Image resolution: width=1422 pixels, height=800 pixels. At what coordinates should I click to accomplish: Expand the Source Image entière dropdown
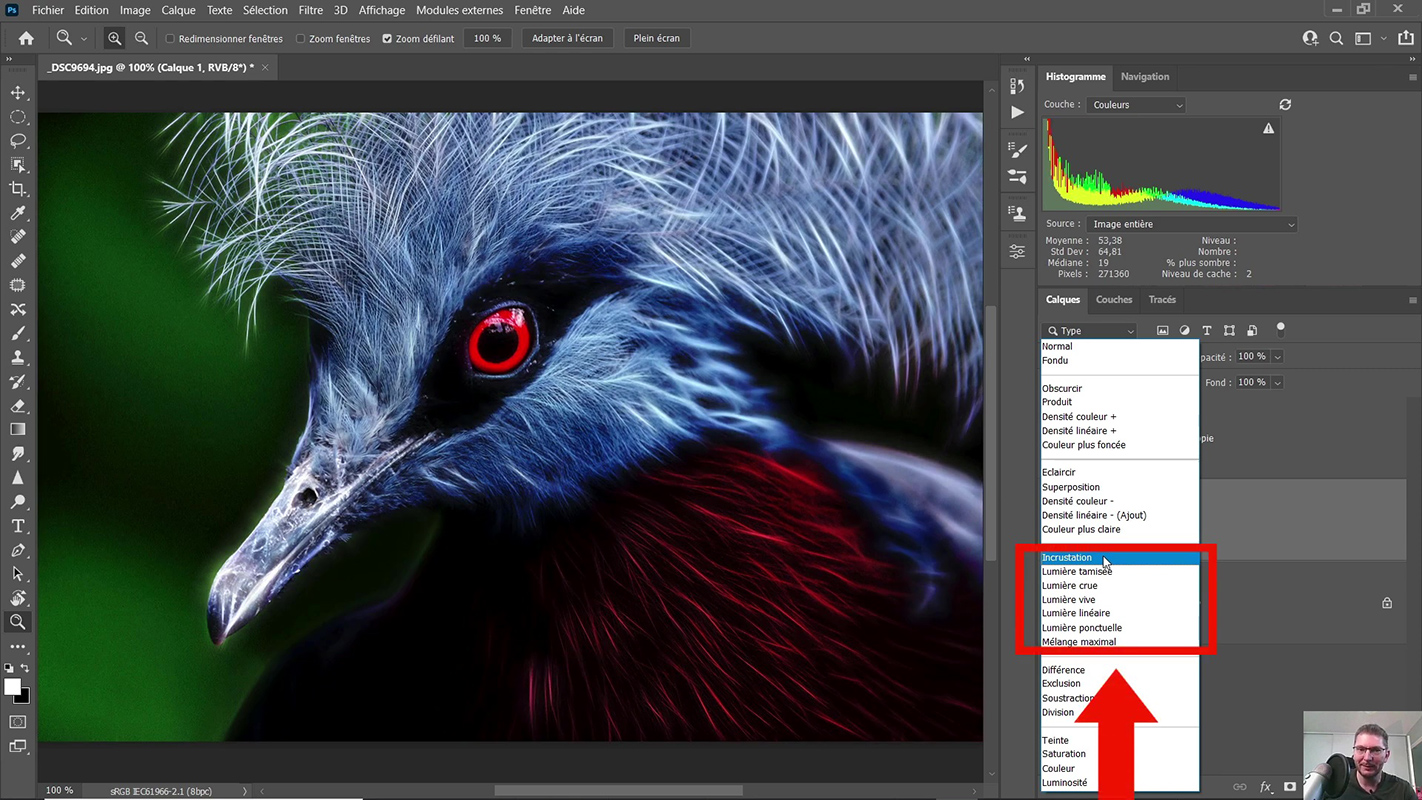(x=1191, y=225)
